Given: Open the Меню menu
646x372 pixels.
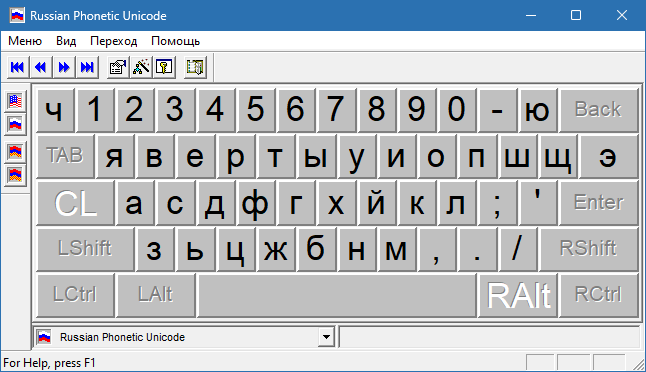Looking at the screenshot, I should click(x=25, y=41).
